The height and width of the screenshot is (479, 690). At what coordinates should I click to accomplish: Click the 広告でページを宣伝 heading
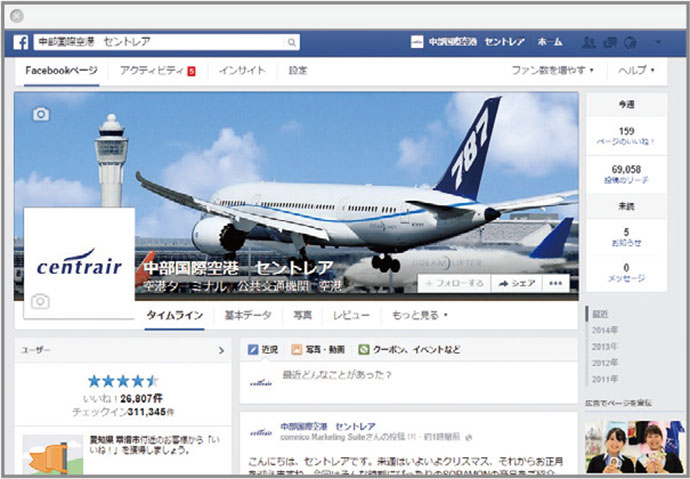pos(618,403)
